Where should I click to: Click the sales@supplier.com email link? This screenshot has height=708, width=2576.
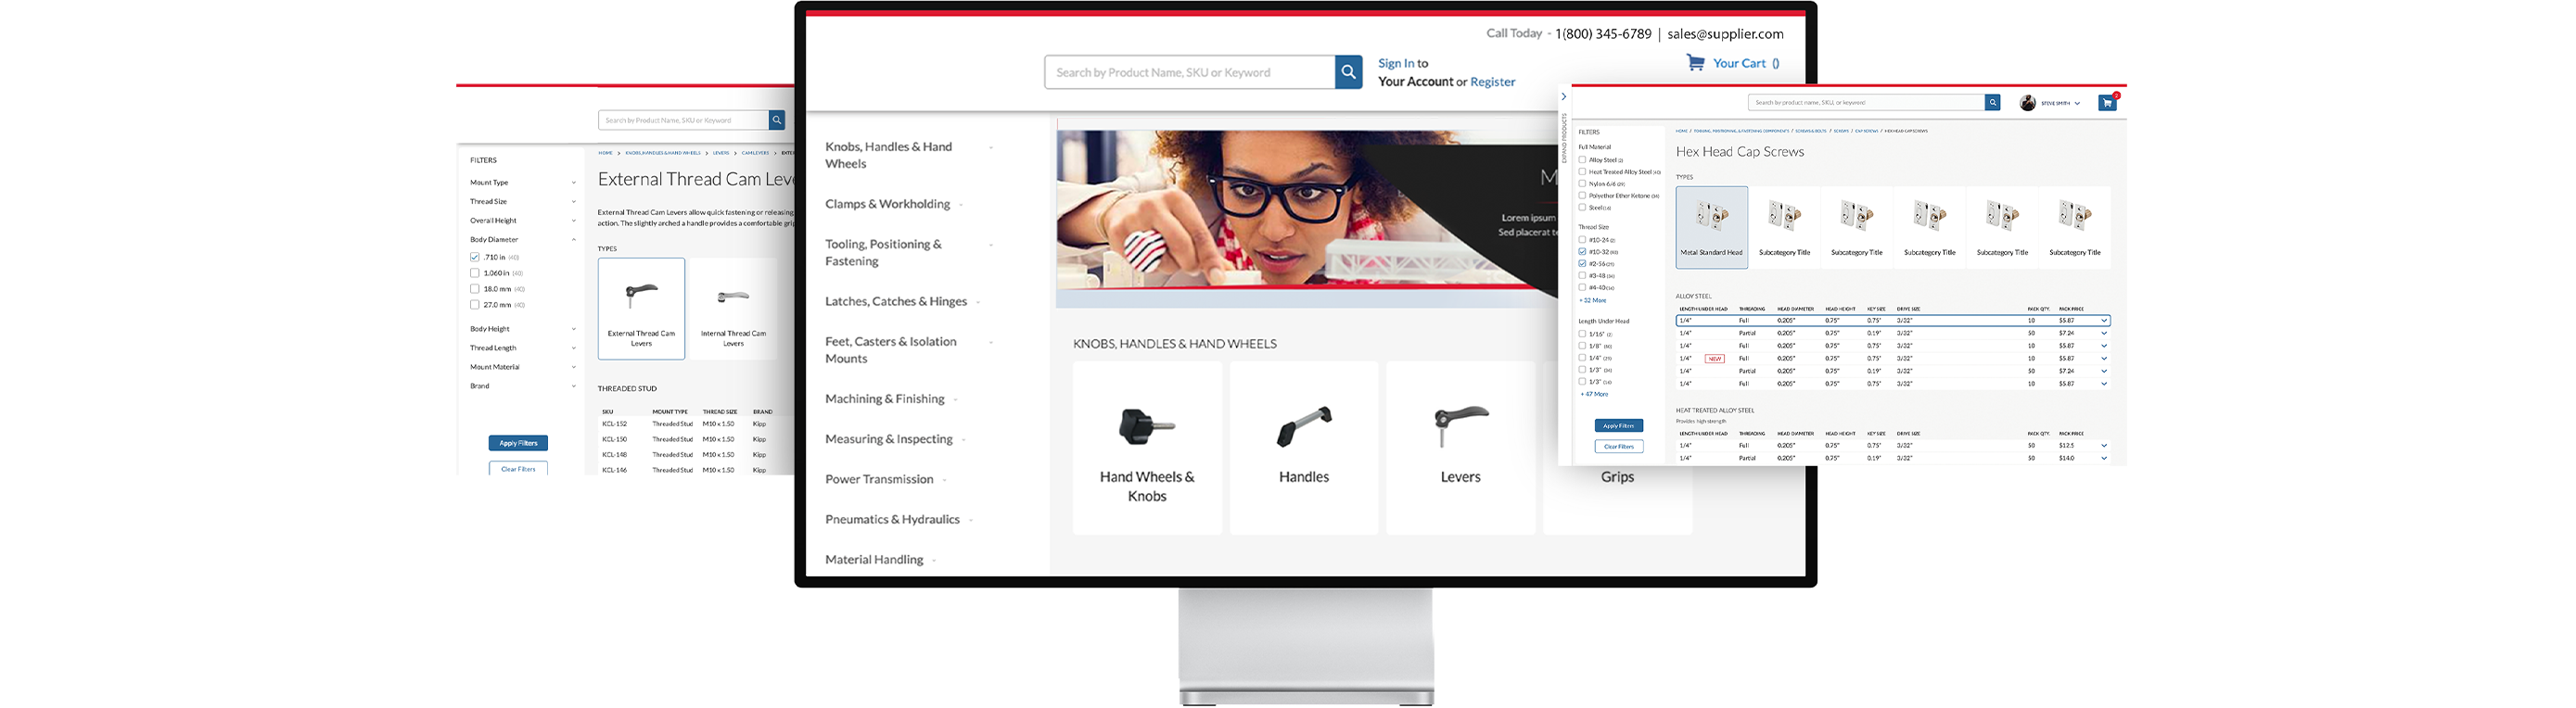click(1725, 34)
